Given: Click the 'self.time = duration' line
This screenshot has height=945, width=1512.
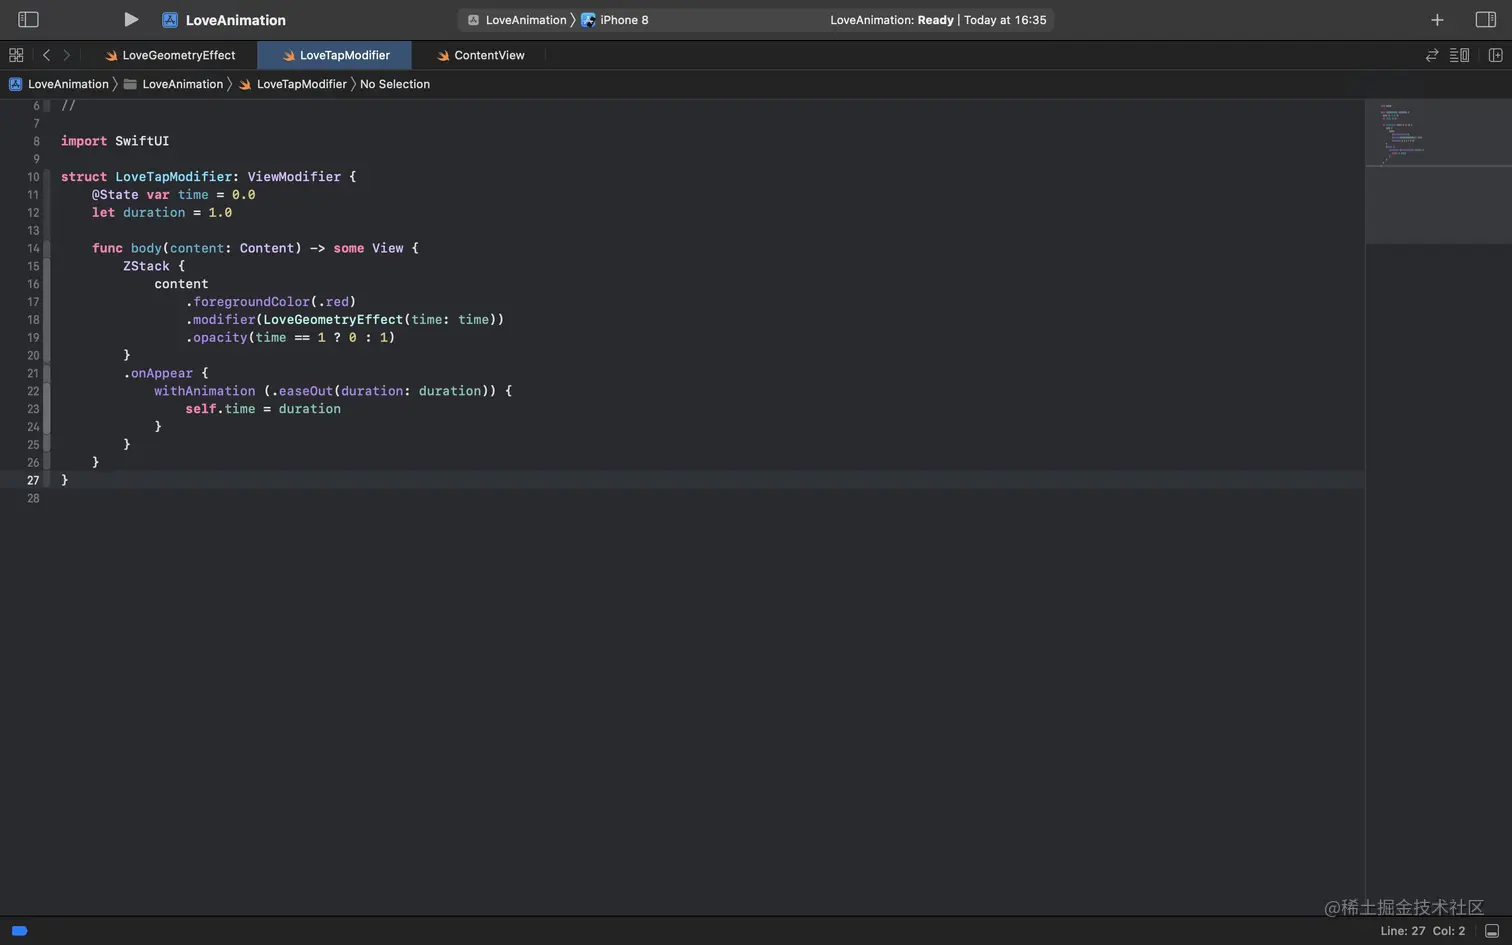Looking at the screenshot, I should [x=263, y=409].
